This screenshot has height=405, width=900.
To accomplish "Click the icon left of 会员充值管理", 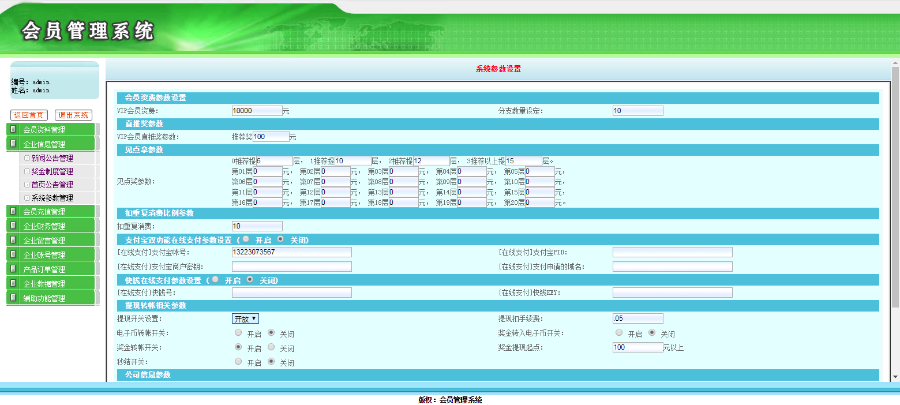I will click(13, 212).
